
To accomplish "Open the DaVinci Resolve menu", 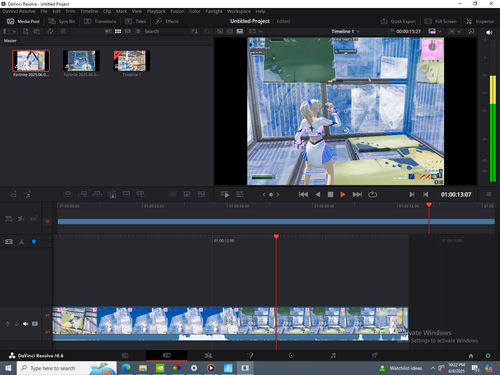I will [19, 11].
